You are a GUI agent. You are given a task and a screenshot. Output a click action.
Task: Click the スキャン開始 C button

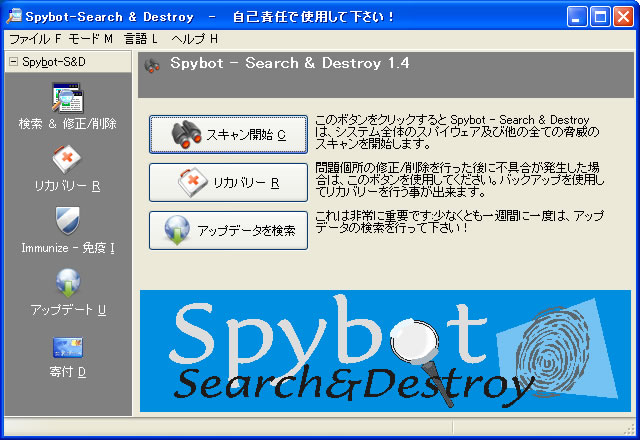[x=228, y=134]
